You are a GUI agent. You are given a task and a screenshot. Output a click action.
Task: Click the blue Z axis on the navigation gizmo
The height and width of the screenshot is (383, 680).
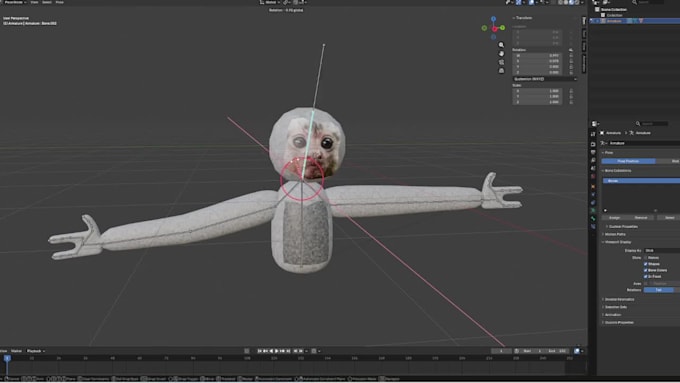tap(493, 19)
